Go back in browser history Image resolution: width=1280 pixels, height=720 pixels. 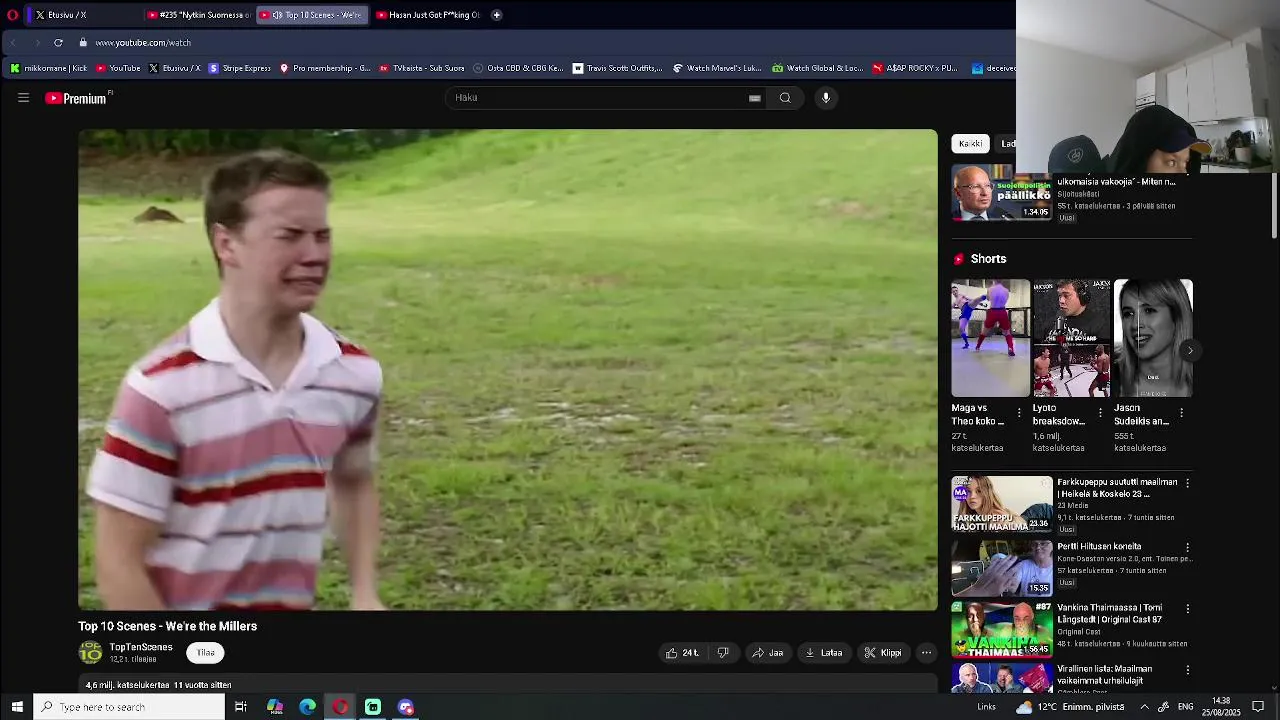pyautogui.click(x=14, y=43)
